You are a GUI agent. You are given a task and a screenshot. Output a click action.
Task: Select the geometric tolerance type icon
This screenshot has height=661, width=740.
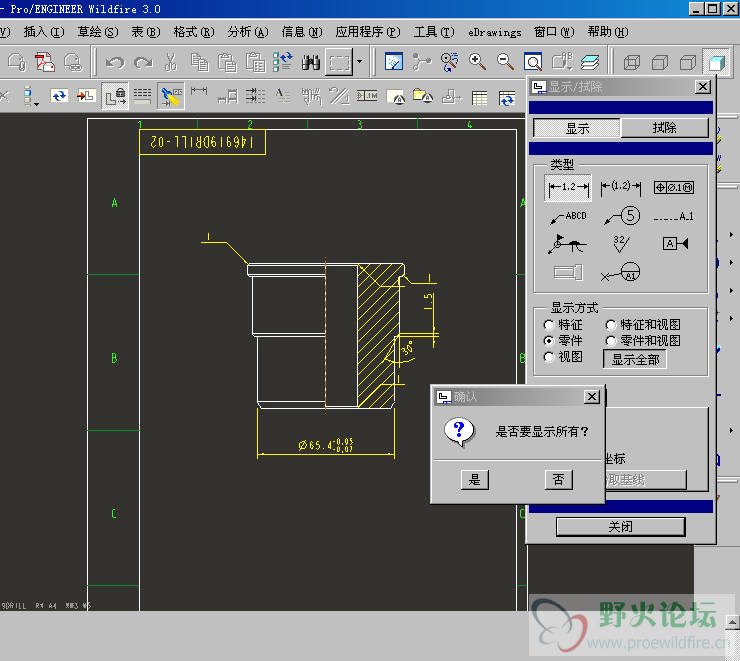tap(673, 188)
